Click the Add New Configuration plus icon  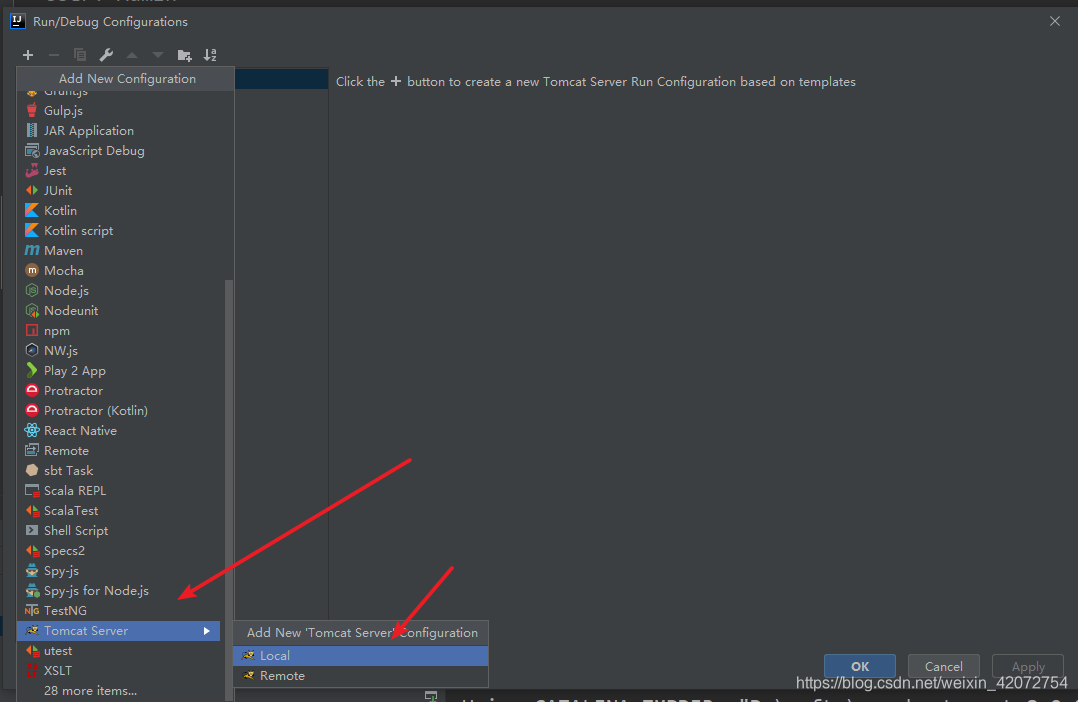coord(28,55)
